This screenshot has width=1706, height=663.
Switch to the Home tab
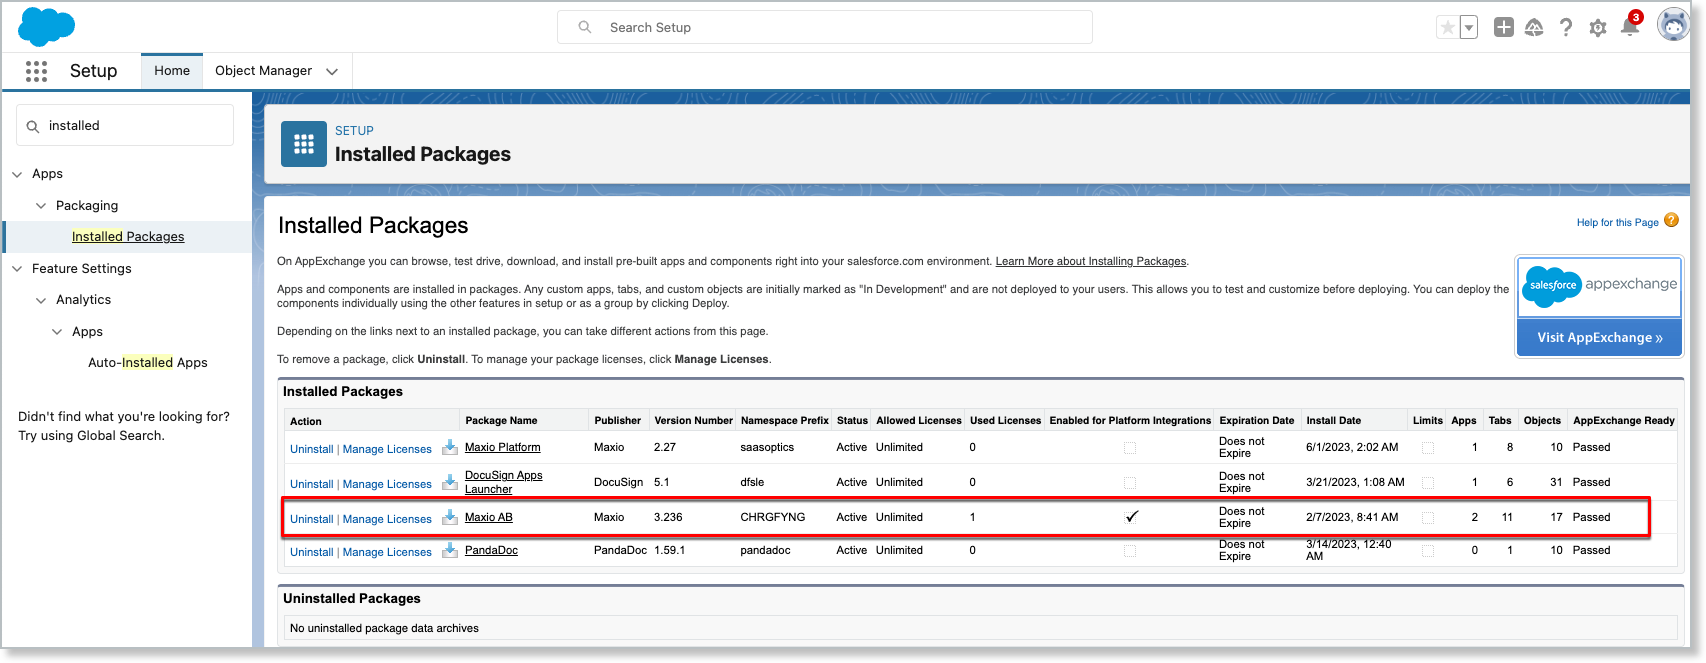172,71
